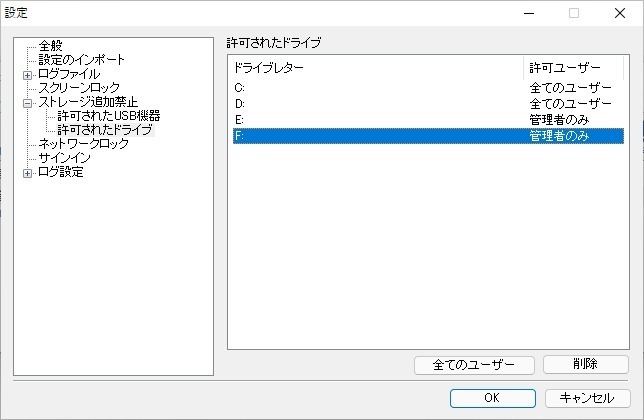Viewport: 644px width, 420px height.
Task: Click ドライブレター column header
Action: click(376, 68)
